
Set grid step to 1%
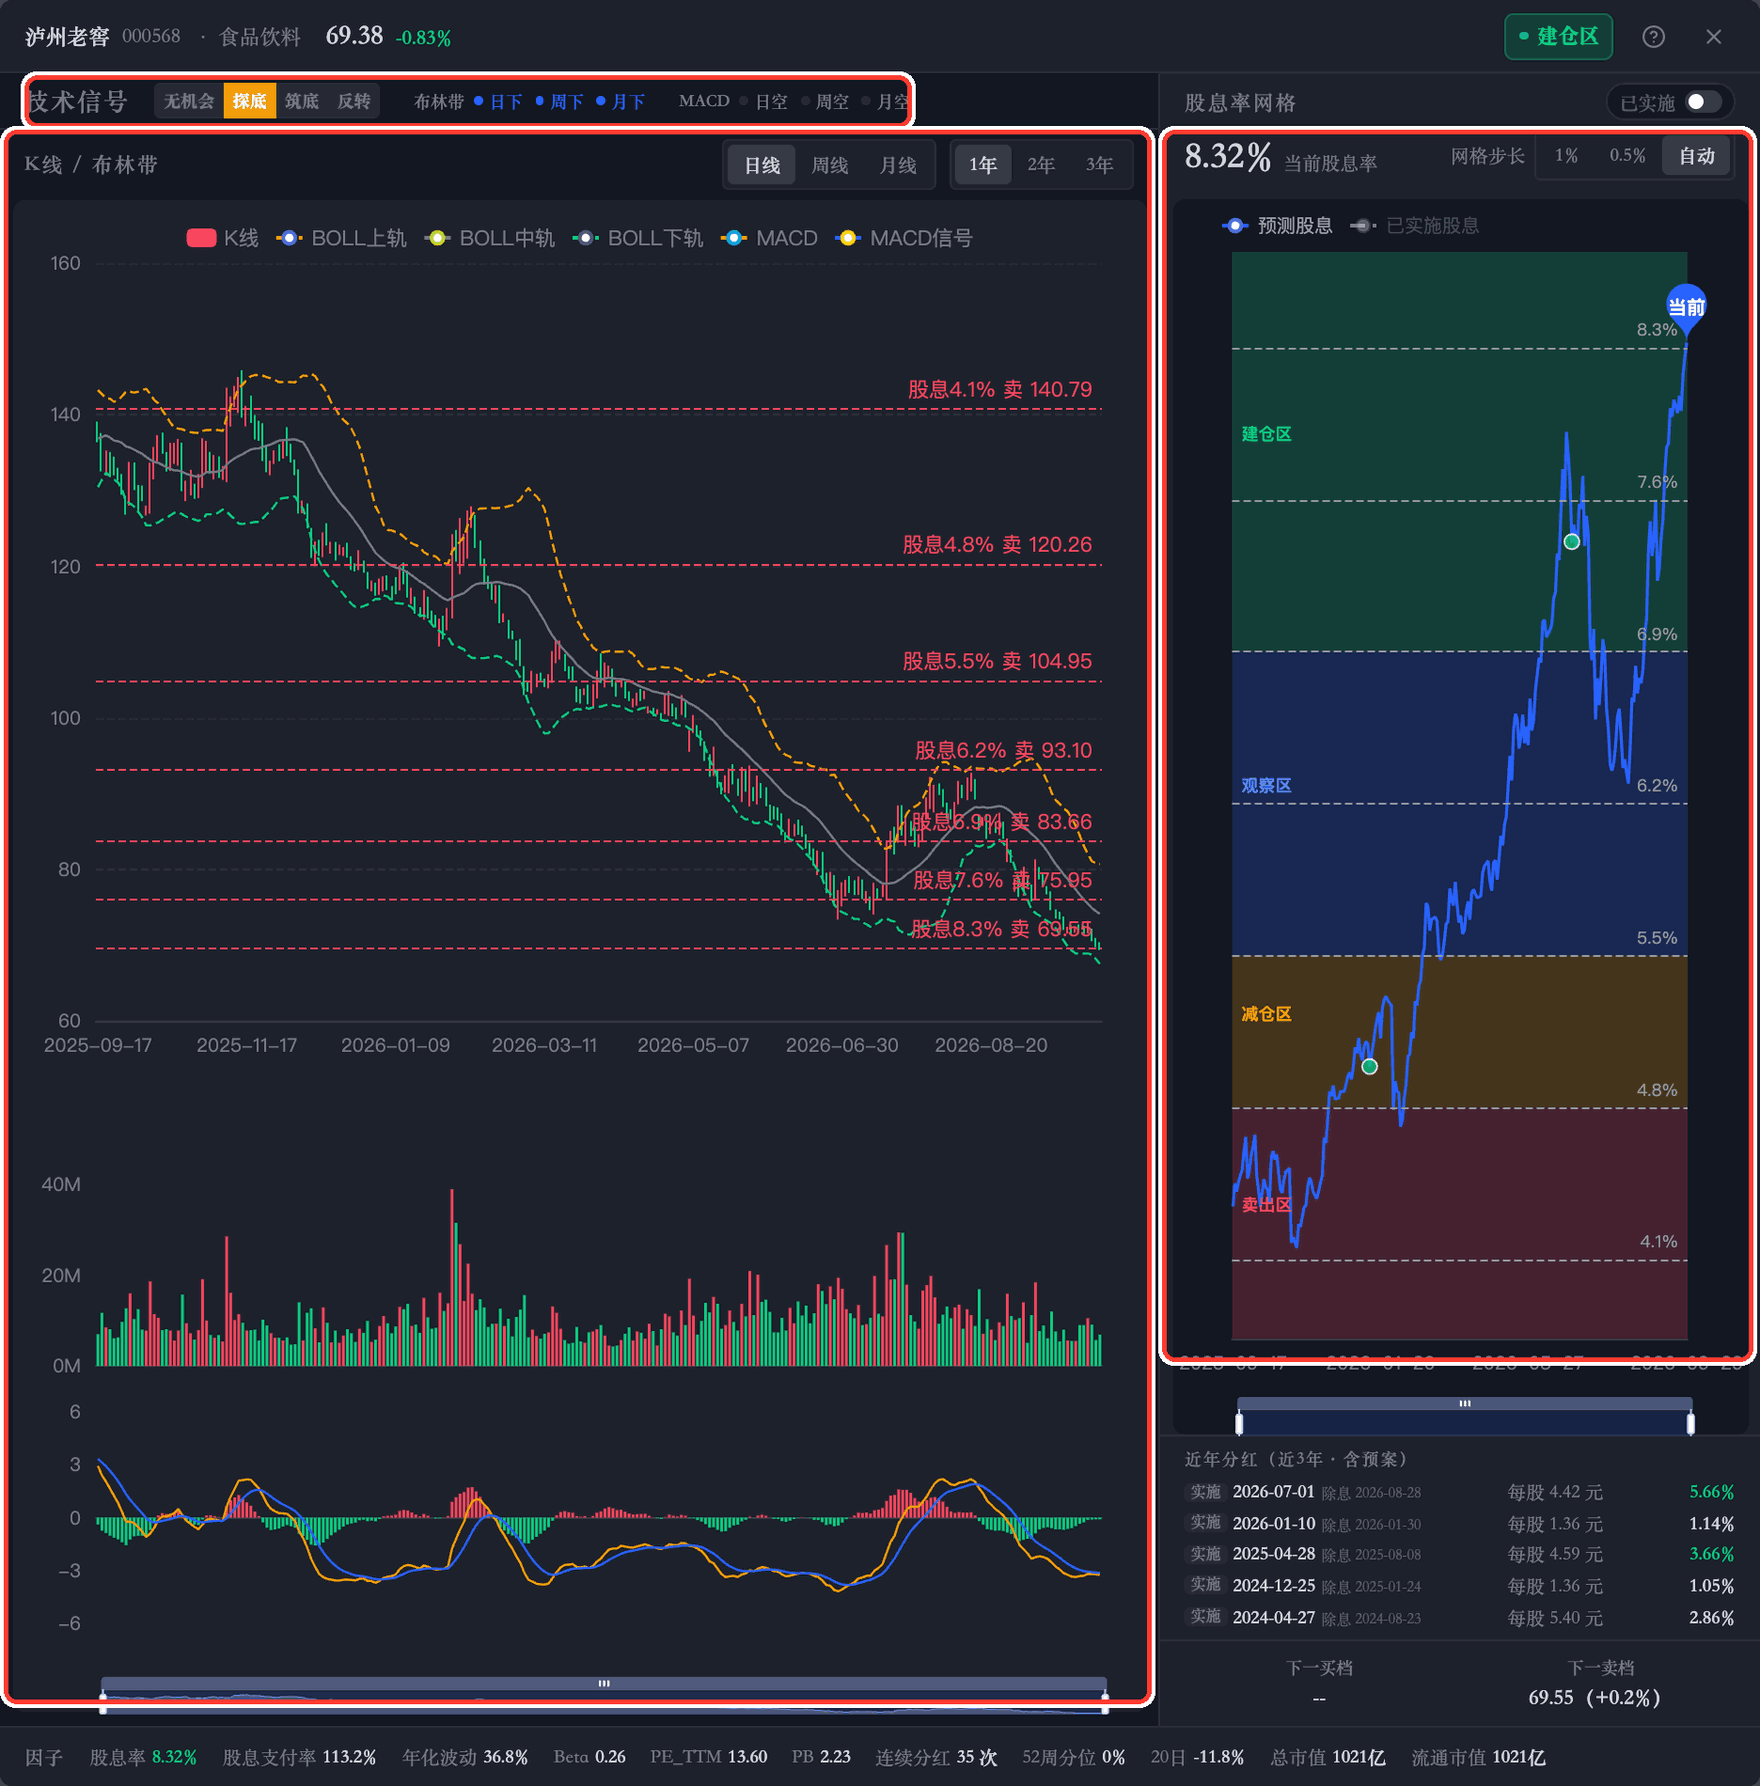pos(1566,156)
